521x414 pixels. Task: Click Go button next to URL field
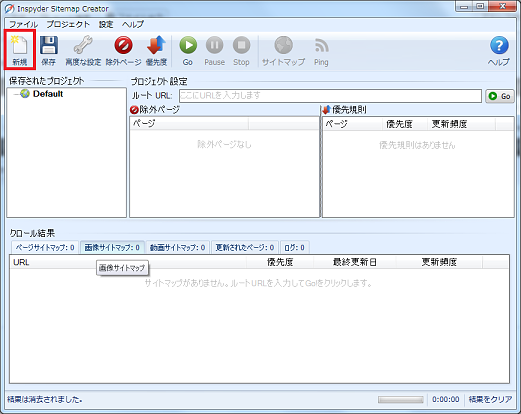(x=500, y=96)
